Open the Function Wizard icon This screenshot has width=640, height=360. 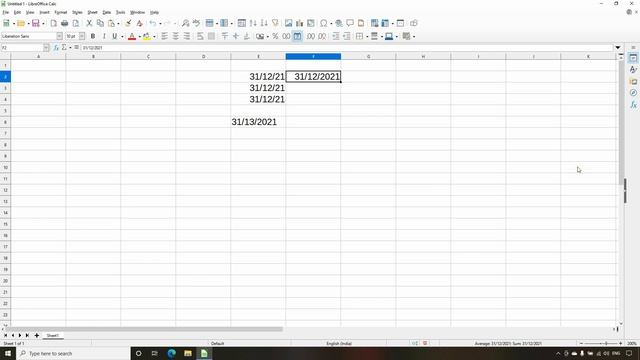[x=56, y=47]
